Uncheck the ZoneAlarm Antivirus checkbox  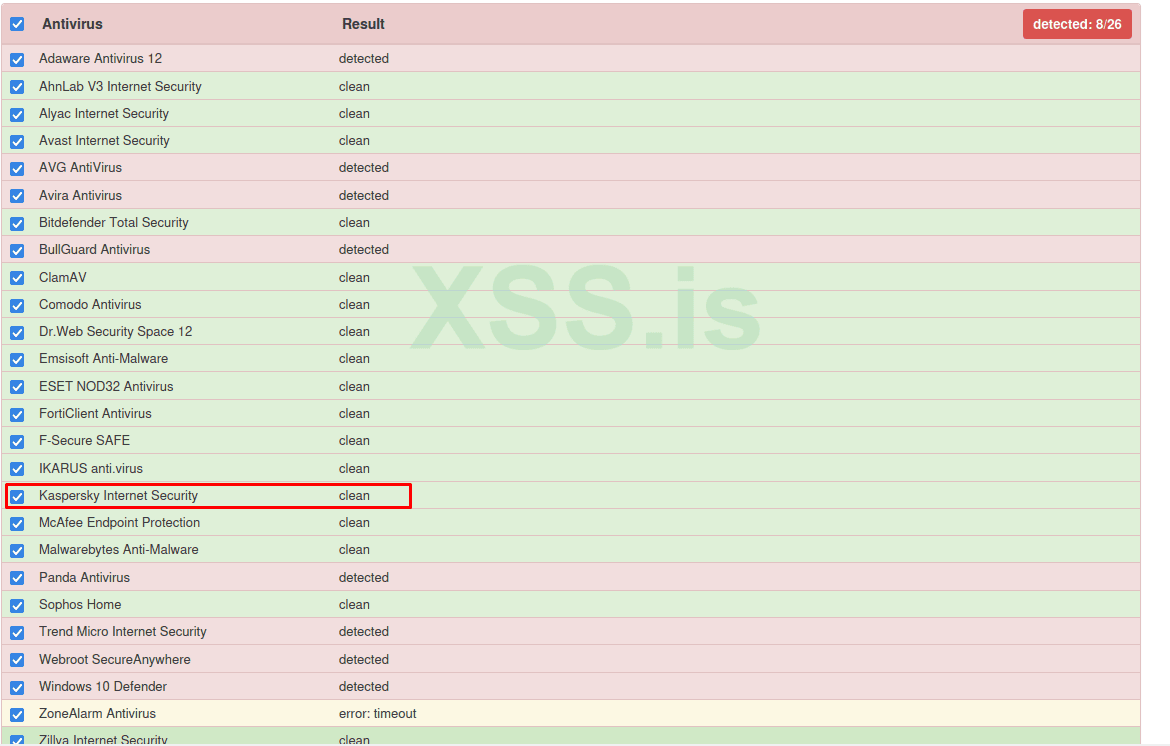click(17, 715)
